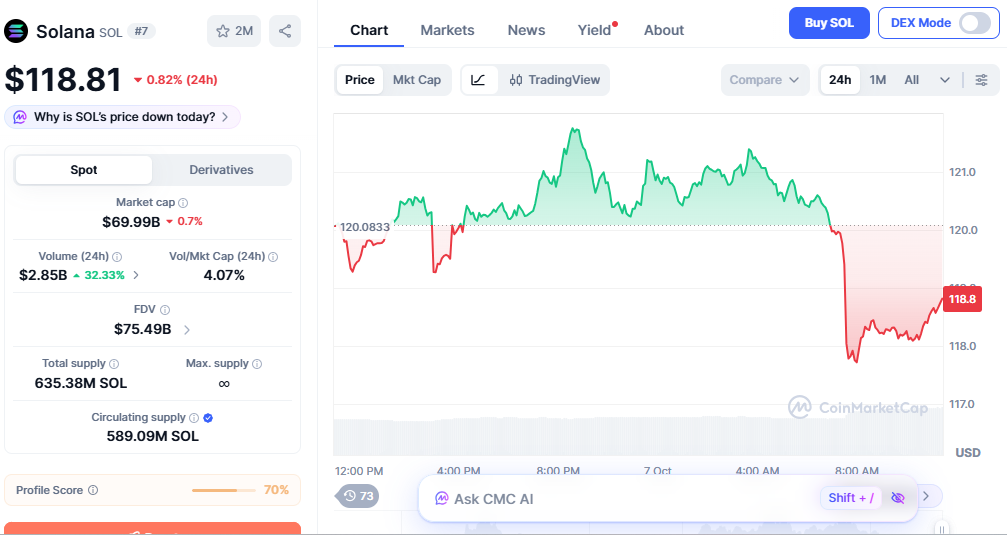This screenshot has height=535, width=1007.
Task: Click the 4.07% Vol/Mkt Cap value
Action: 224,276
